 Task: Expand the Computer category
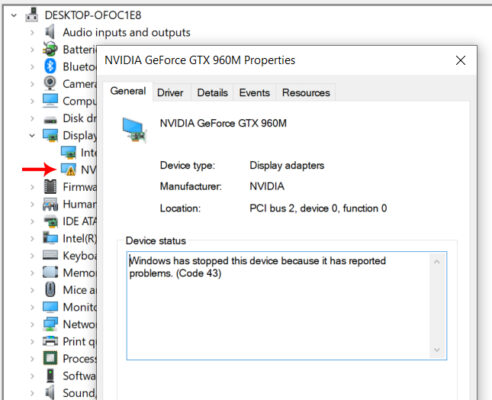click(x=32, y=101)
